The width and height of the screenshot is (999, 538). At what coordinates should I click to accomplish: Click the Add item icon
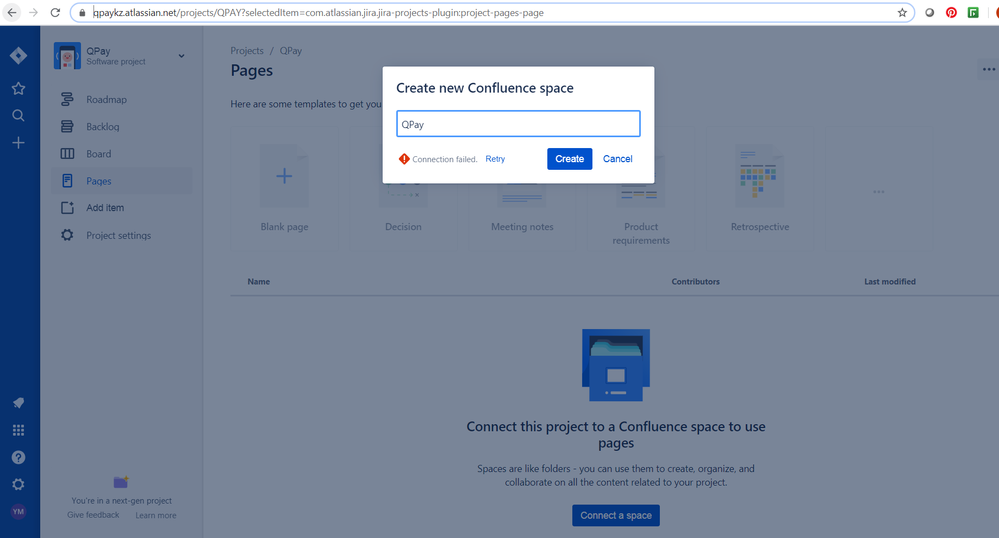[67, 208]
